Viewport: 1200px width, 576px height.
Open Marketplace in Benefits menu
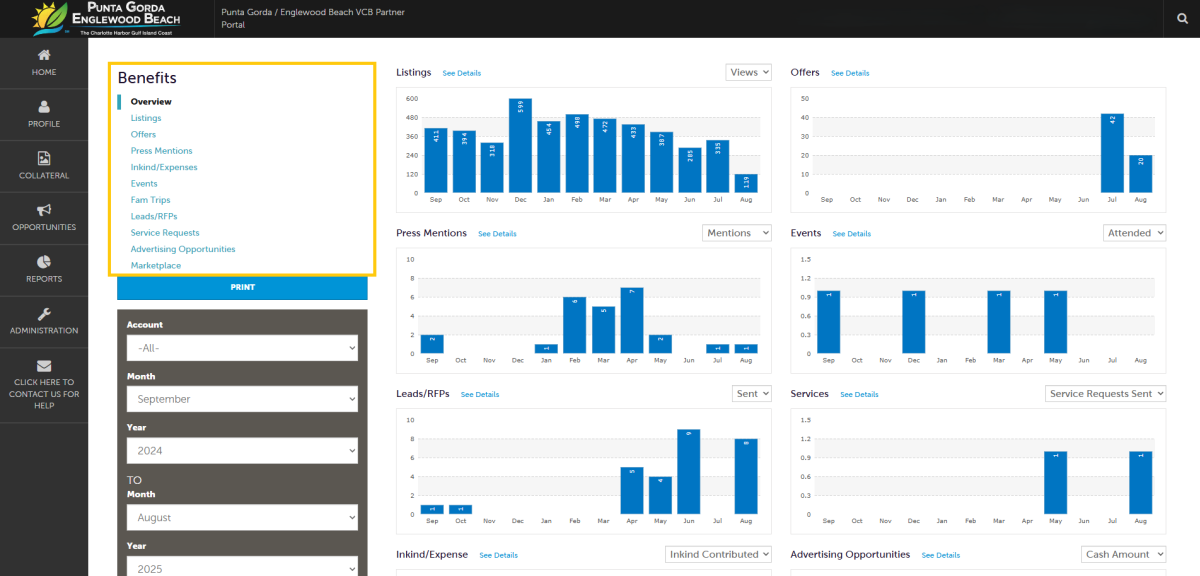[x=156, y=266]
